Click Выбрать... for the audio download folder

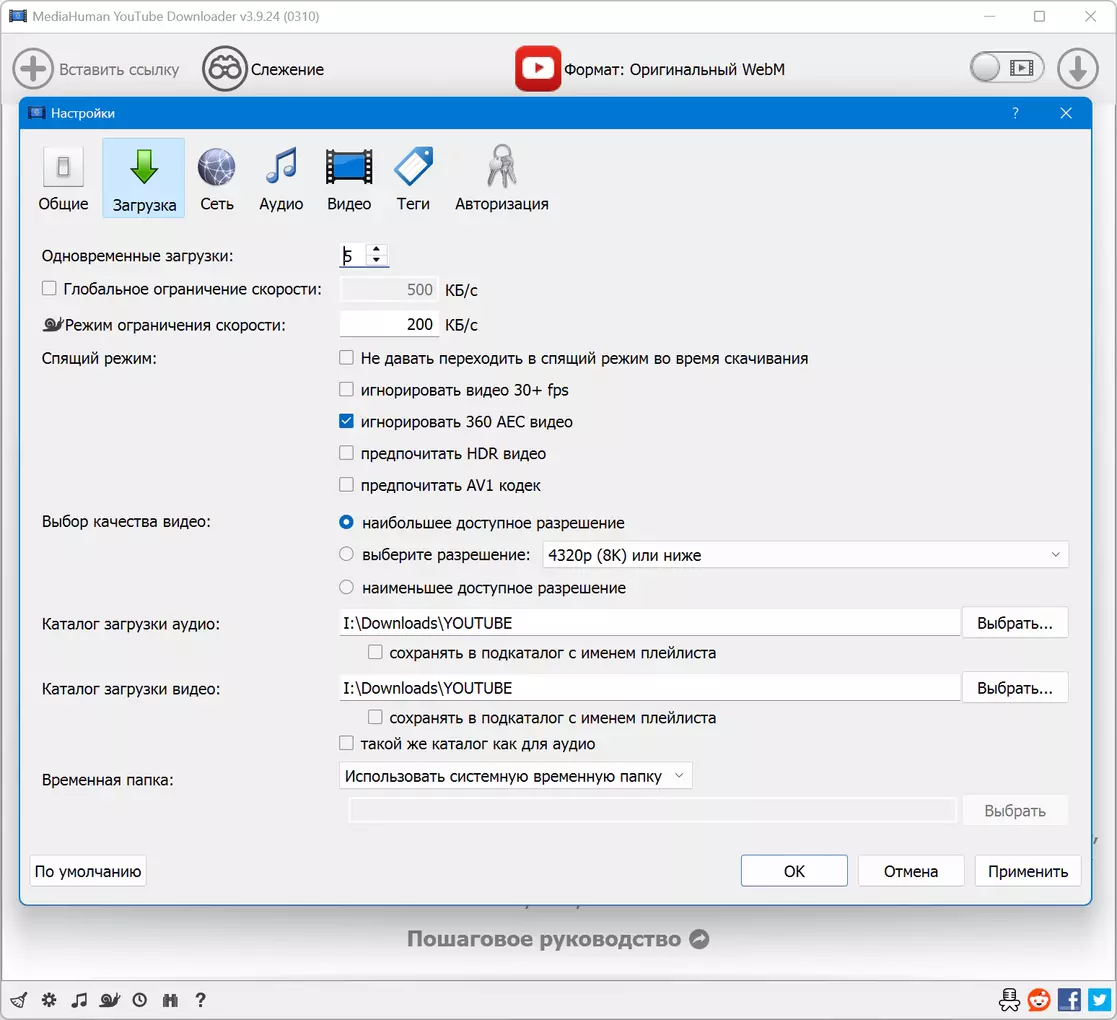(x=1014, y=623)
